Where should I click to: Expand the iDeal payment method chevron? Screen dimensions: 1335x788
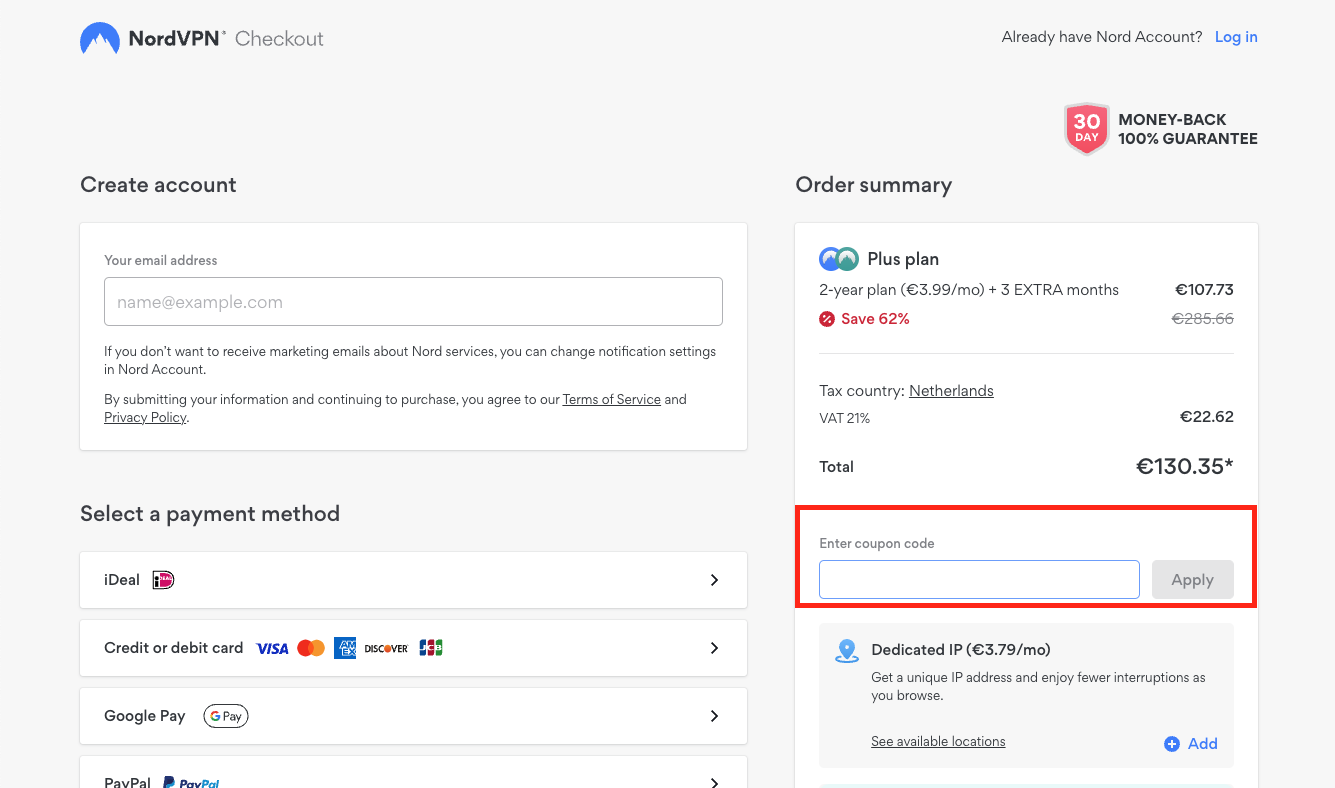coord(714,580)
